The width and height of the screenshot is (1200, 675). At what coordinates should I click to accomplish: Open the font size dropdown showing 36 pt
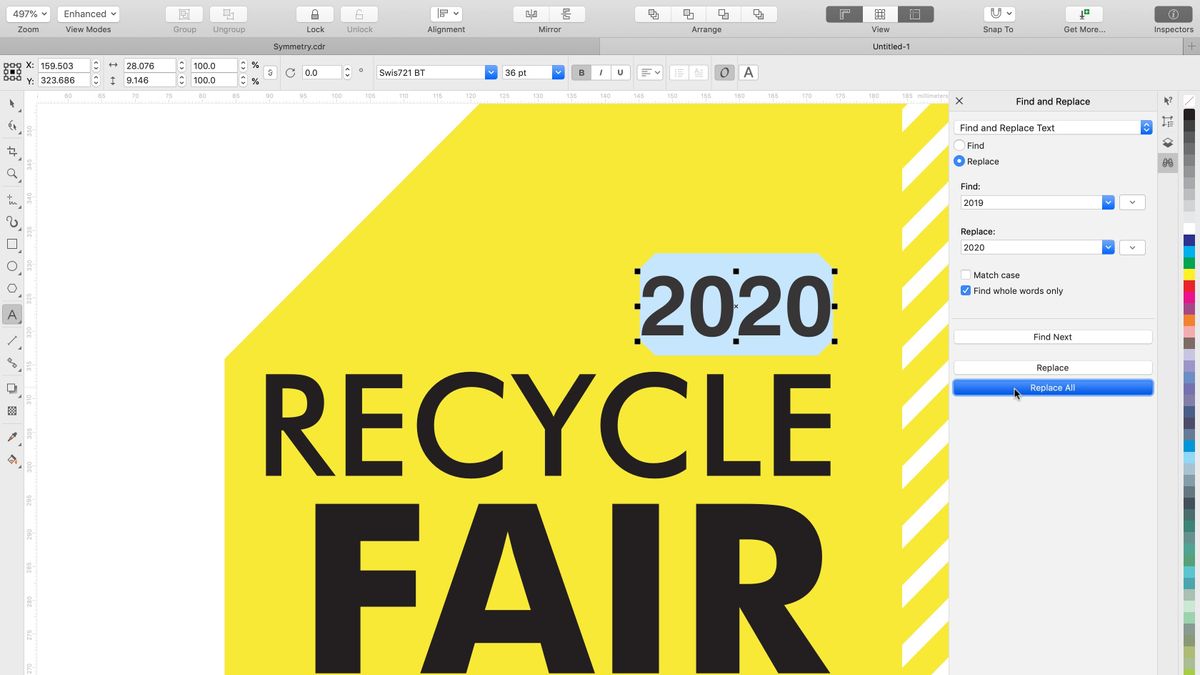click(558, 72)
